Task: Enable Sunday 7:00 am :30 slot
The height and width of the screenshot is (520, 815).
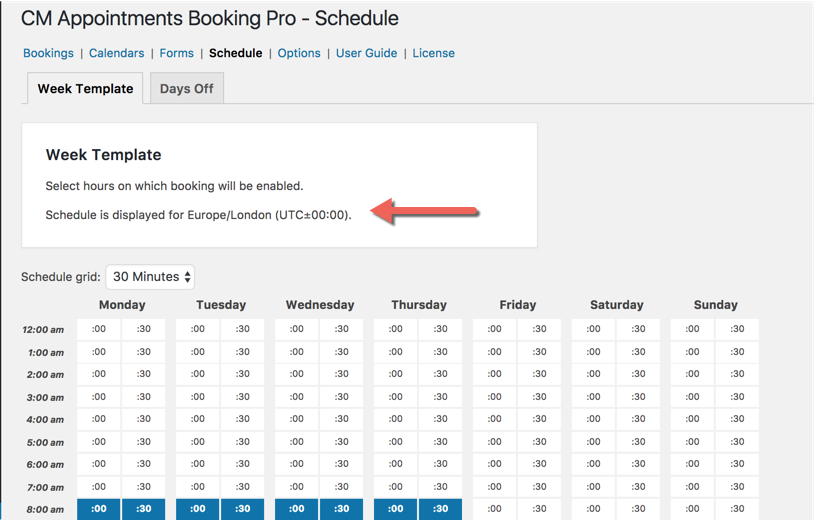Action: tap(737, 487)
